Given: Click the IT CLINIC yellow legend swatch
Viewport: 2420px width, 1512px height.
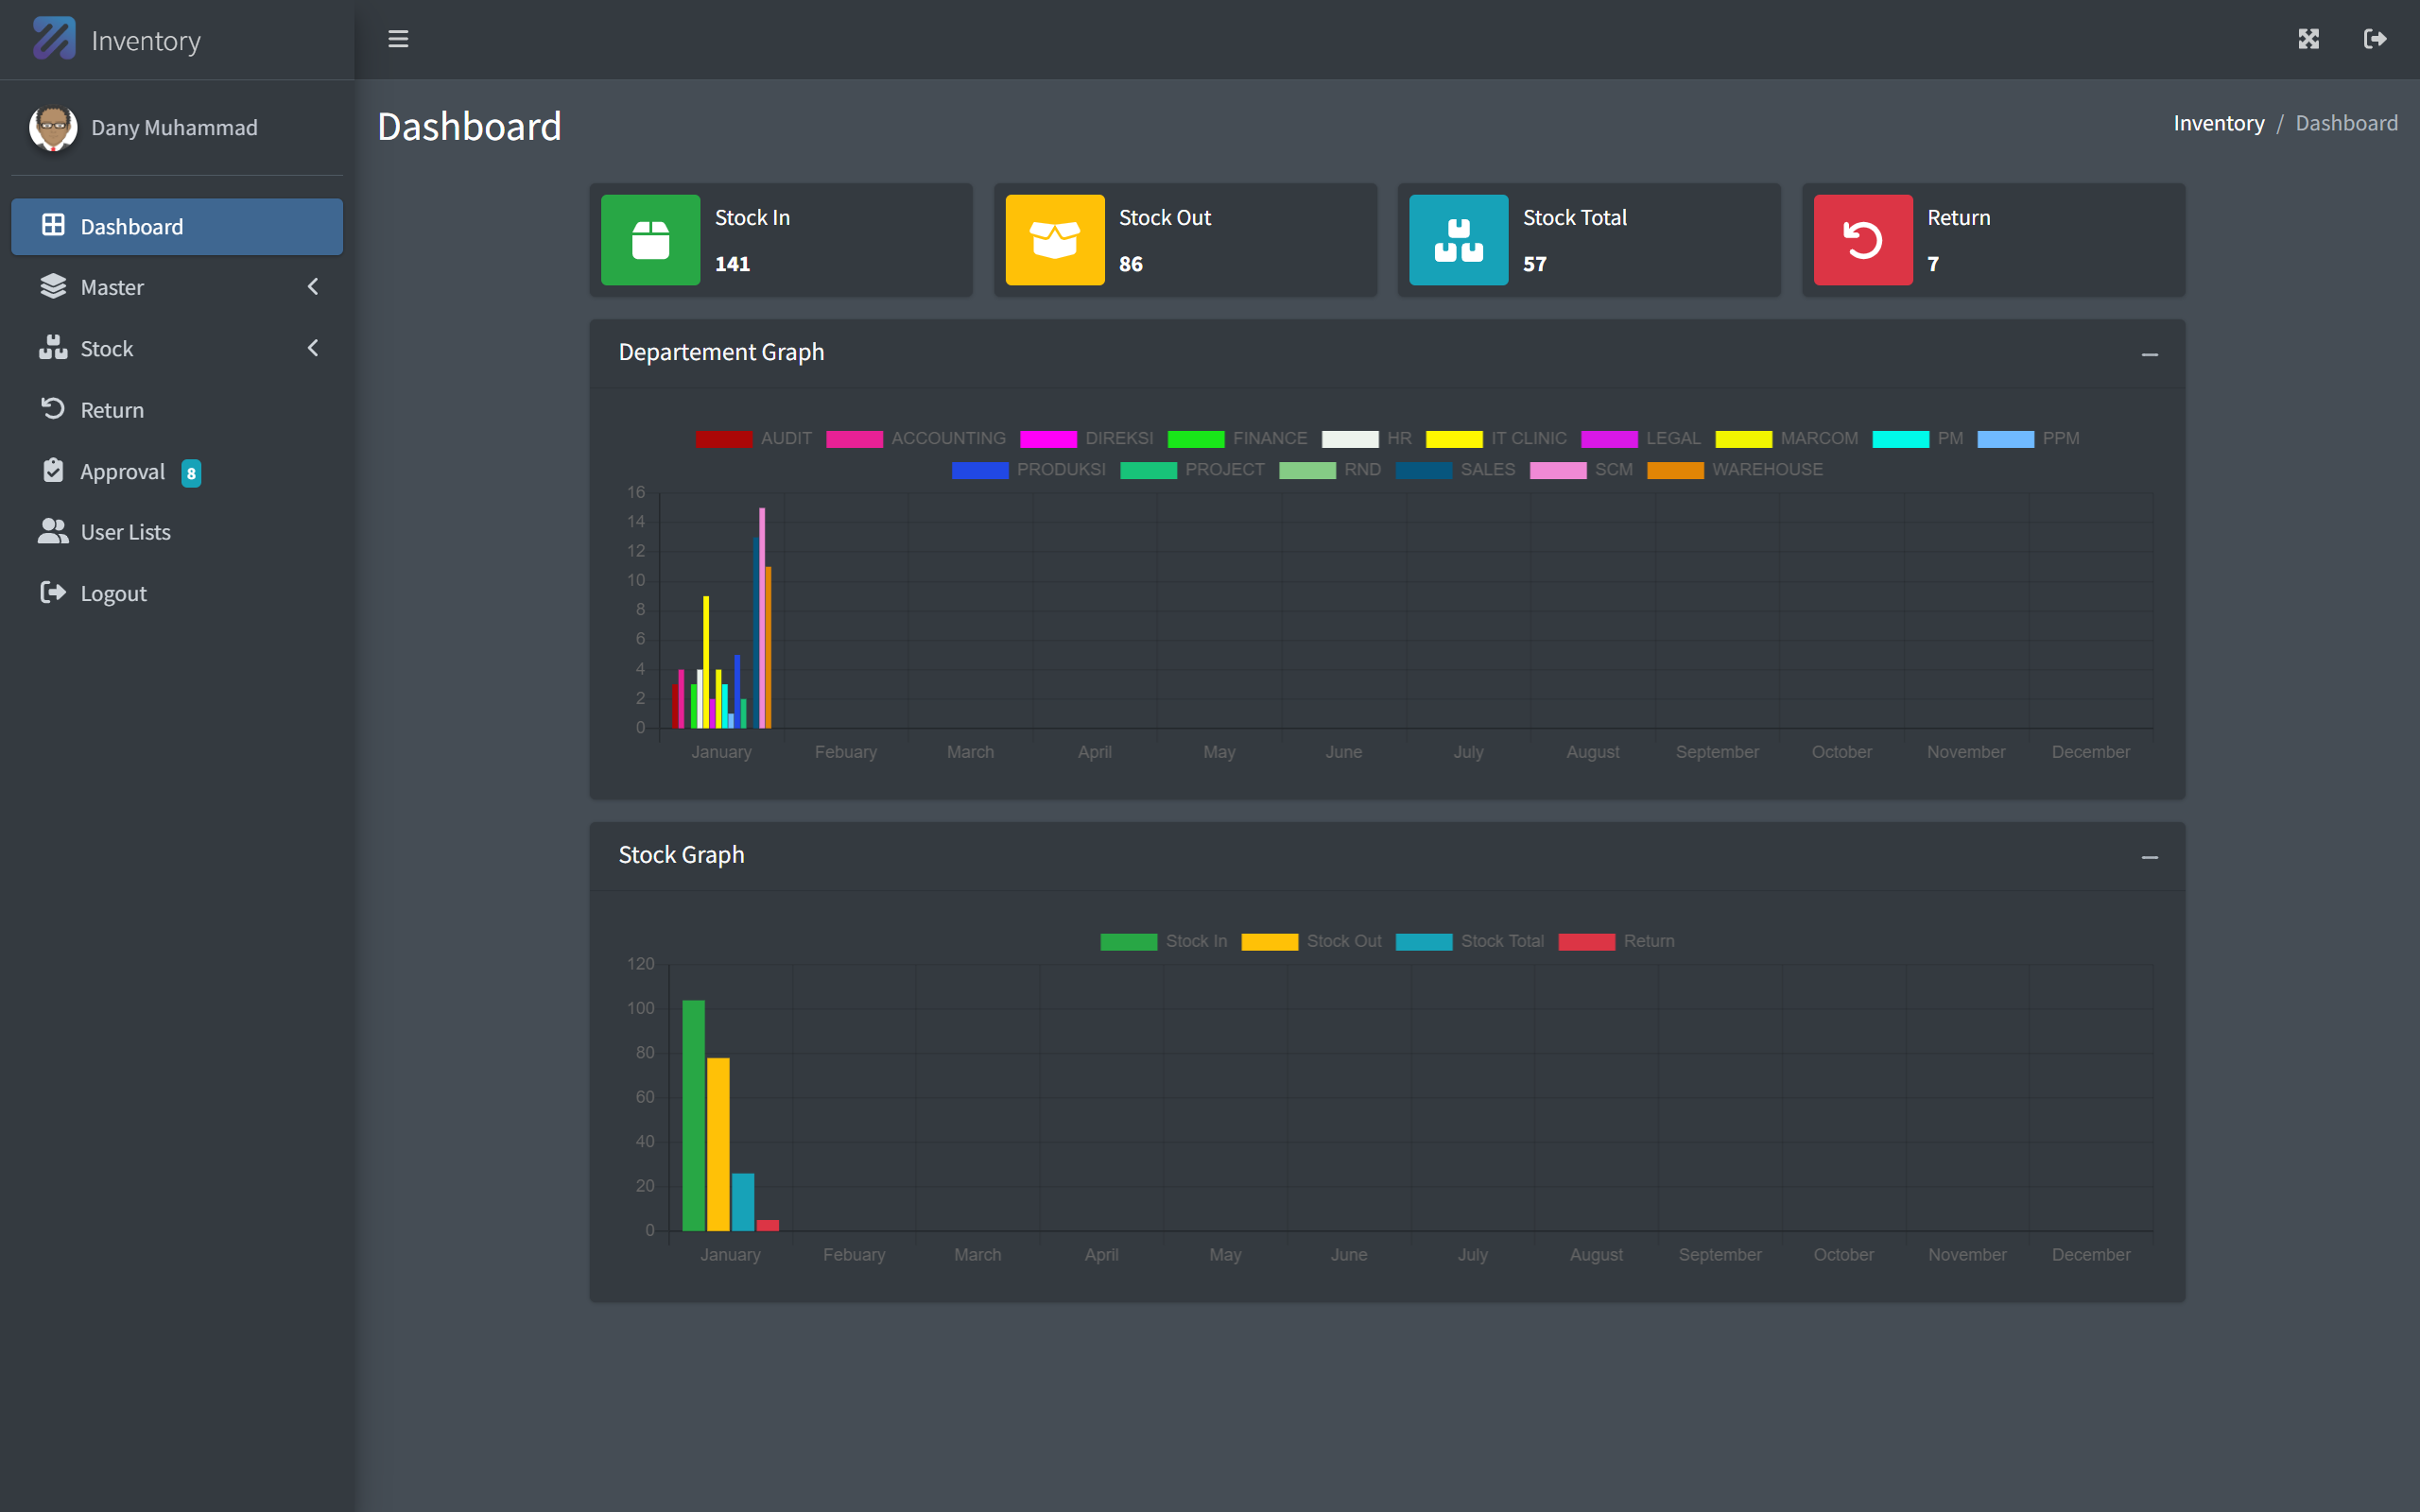Looking at the screenshot, I should pyautogui.click(x=1453, y=439).
